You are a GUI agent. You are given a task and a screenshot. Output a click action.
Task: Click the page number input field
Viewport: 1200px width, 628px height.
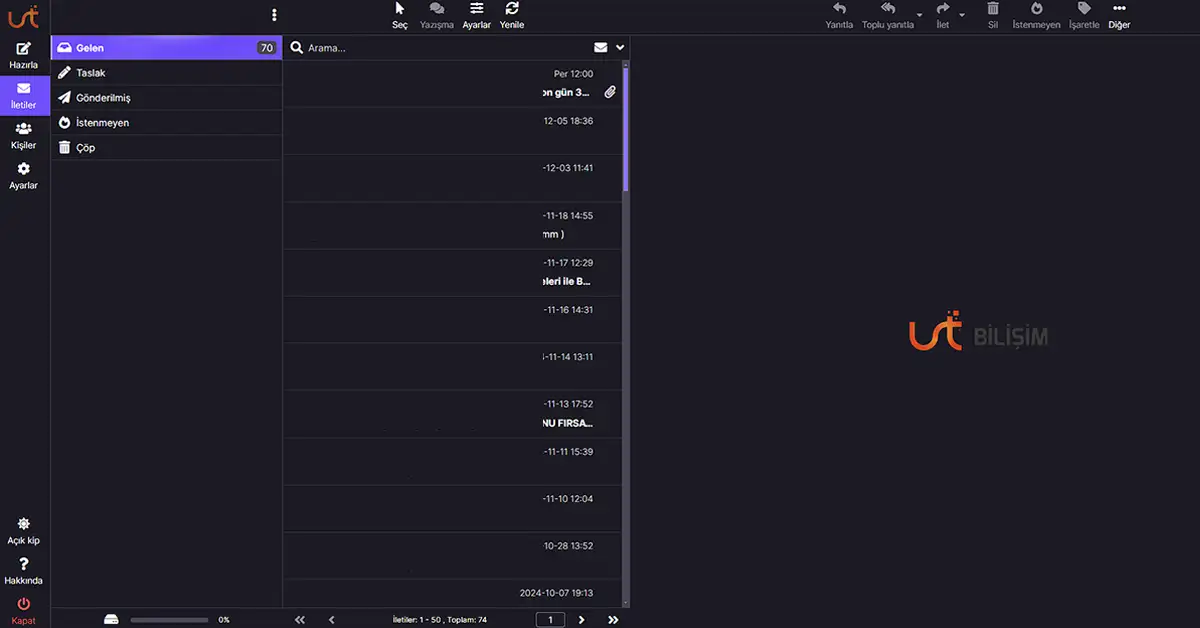coord(550,619)
